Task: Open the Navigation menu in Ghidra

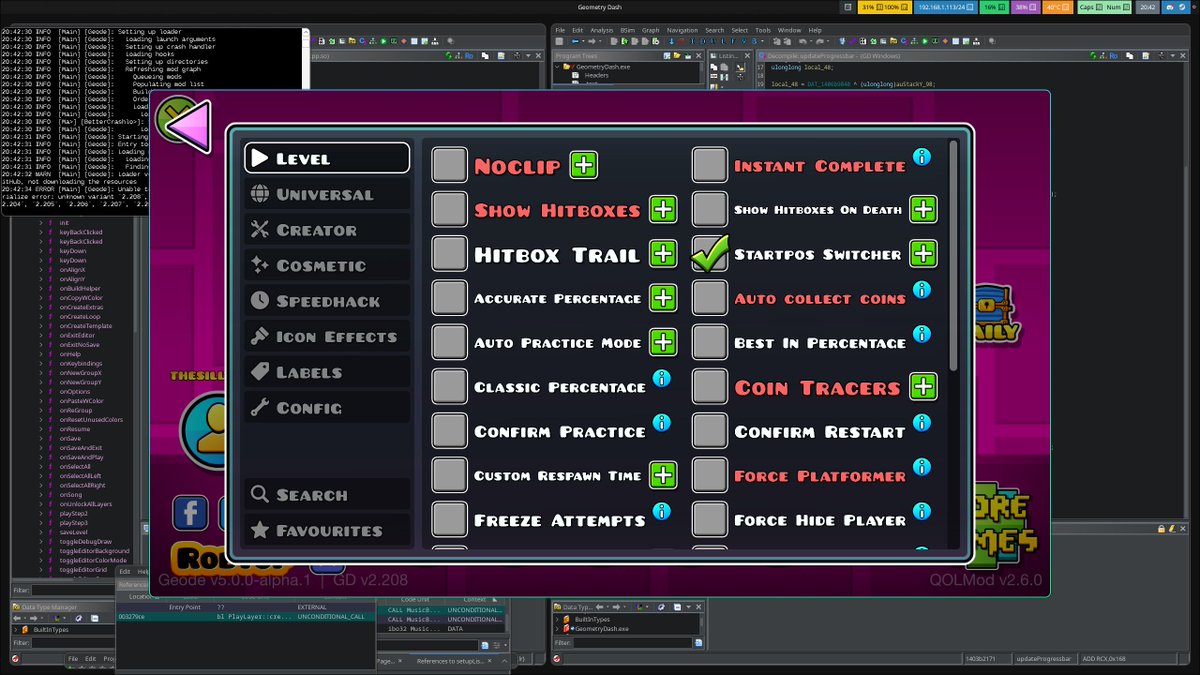Action: [682, 30]
